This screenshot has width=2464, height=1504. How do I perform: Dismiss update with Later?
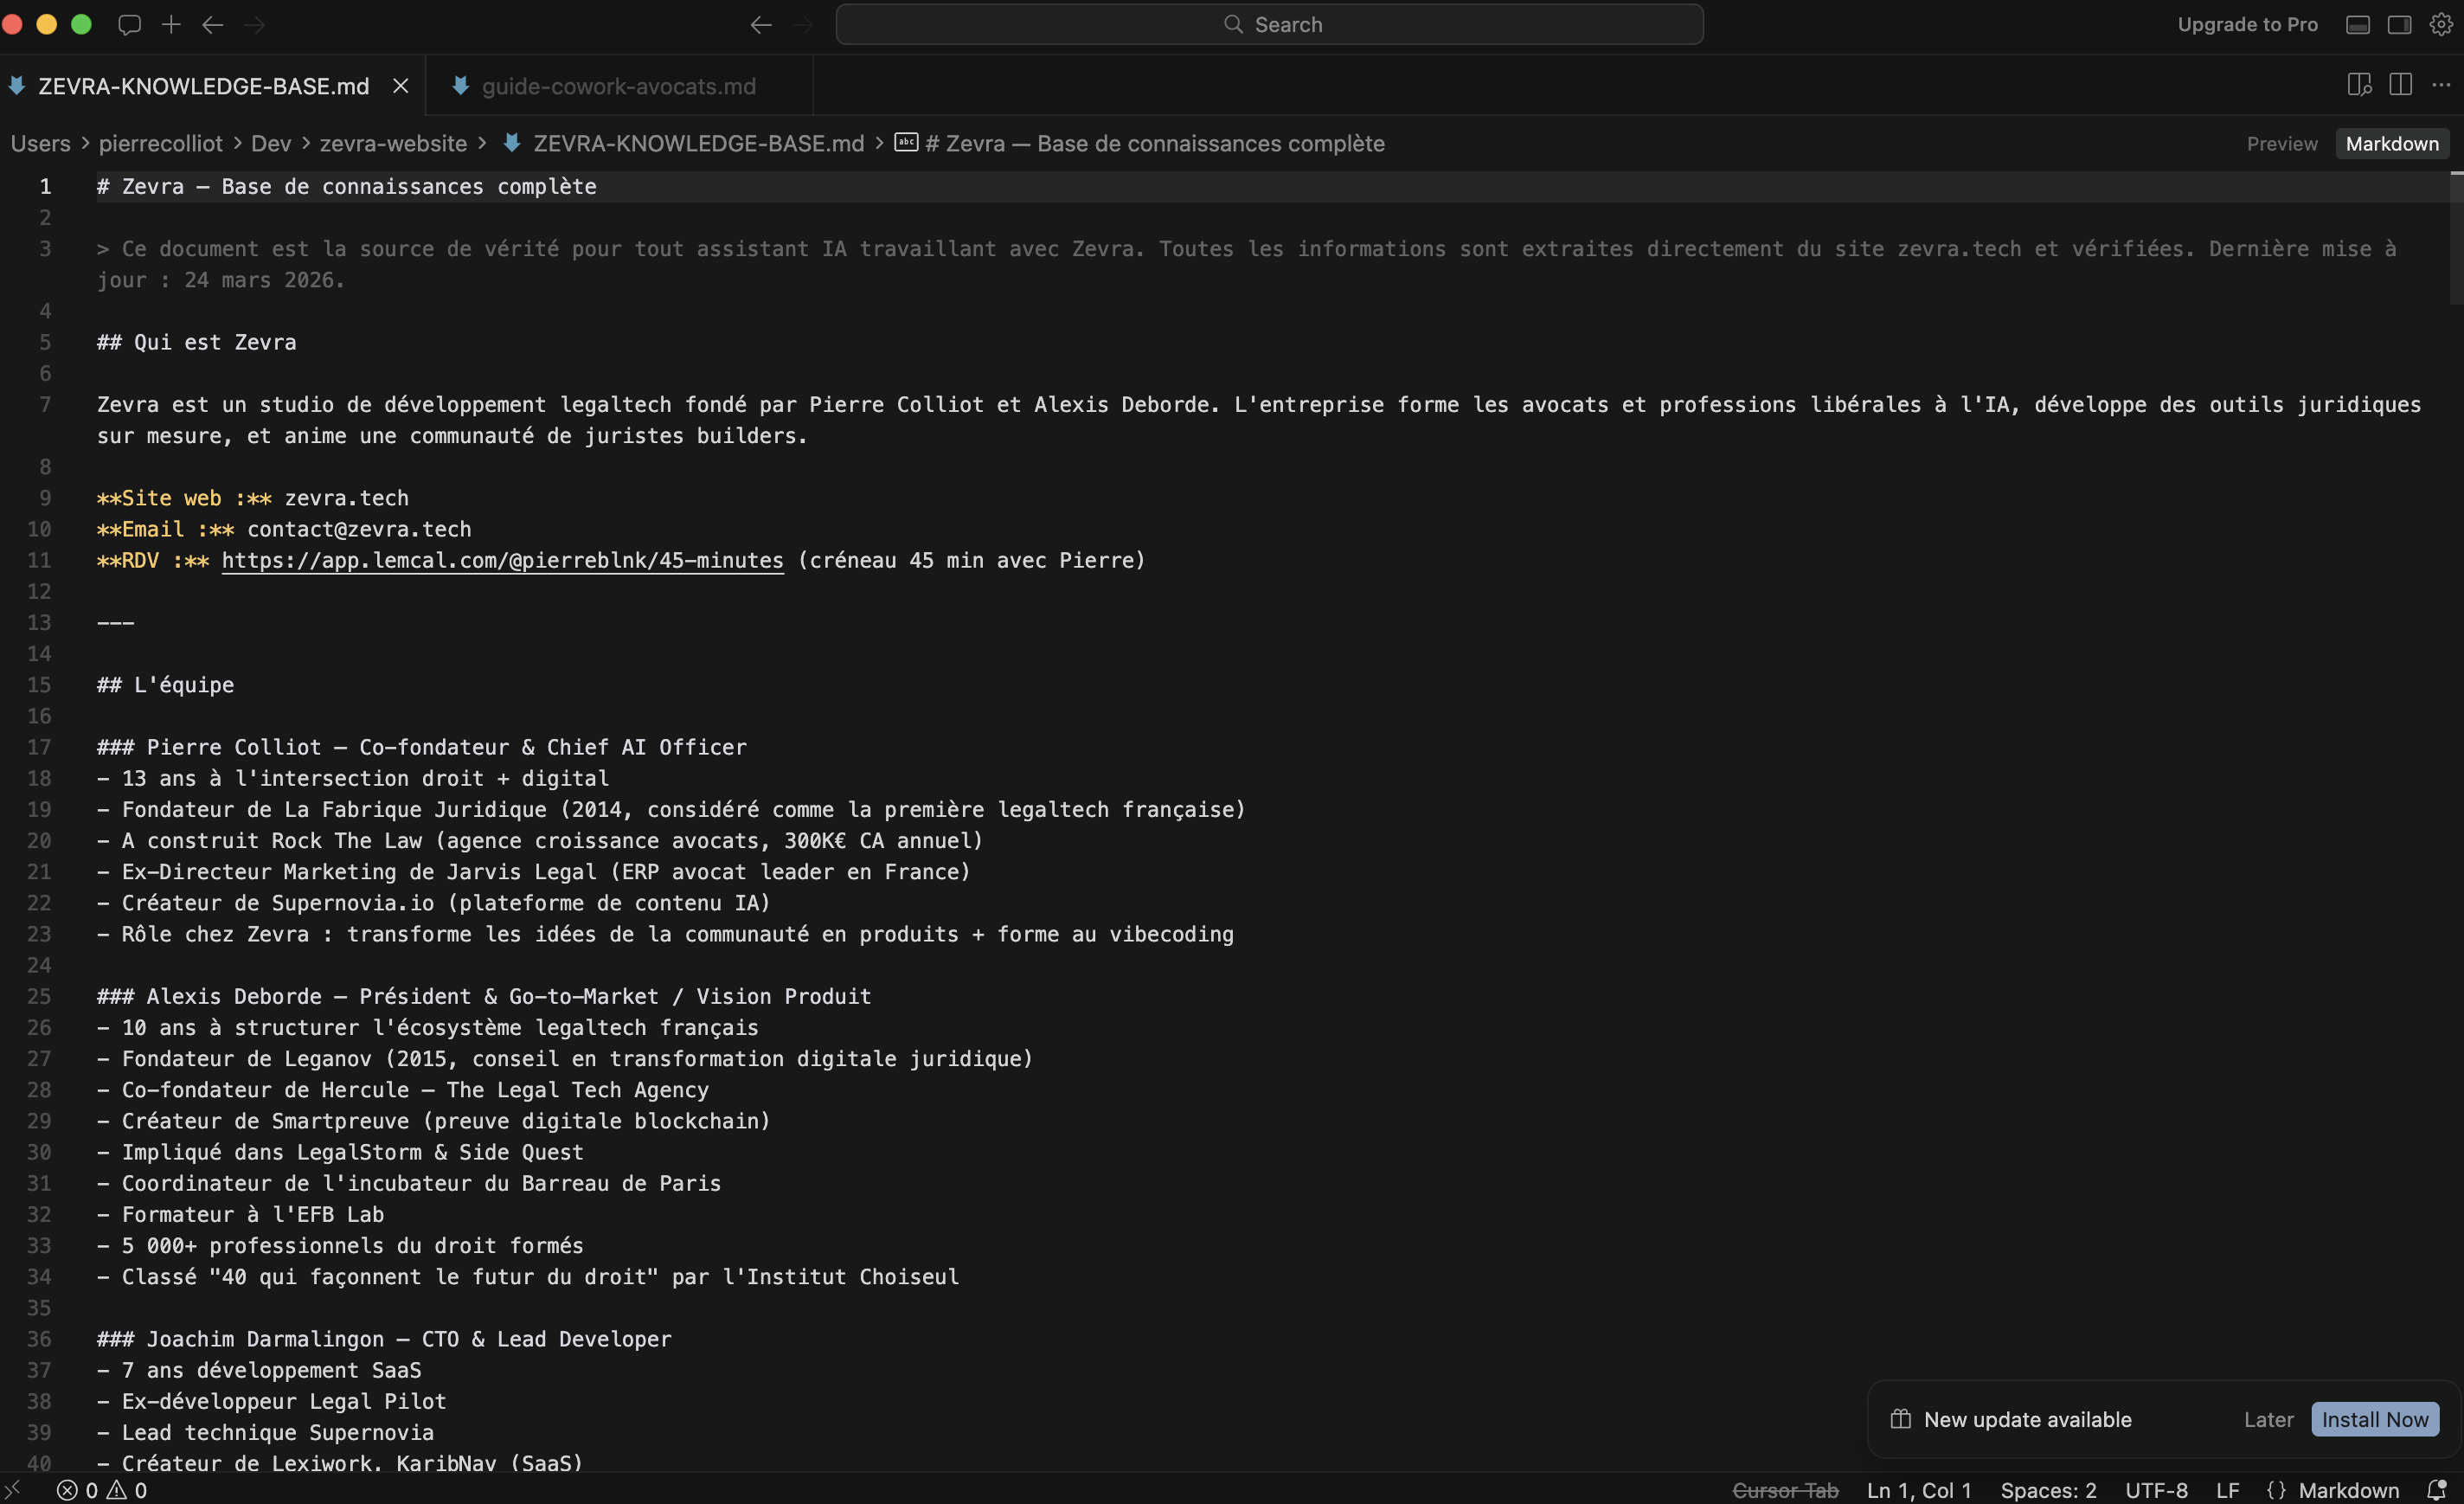click(2268, 1419)
